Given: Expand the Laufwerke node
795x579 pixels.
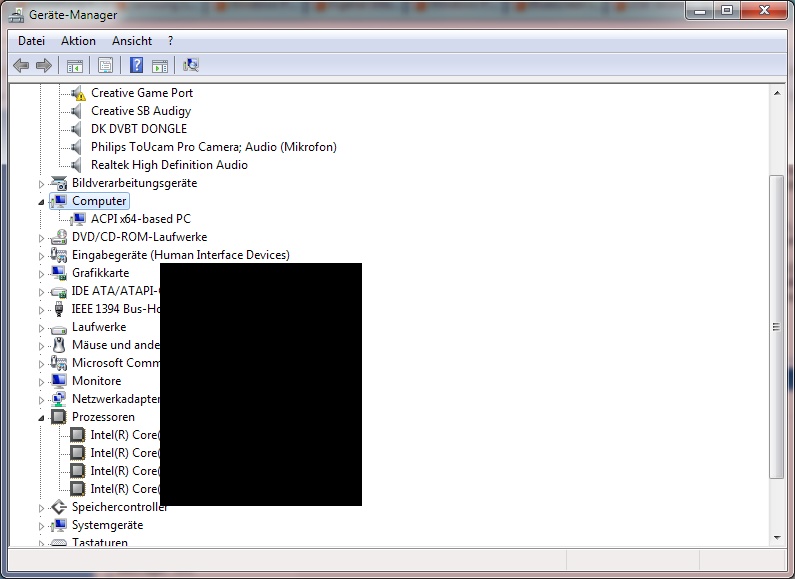Looking at the screenshot, I should click(42, 328).
